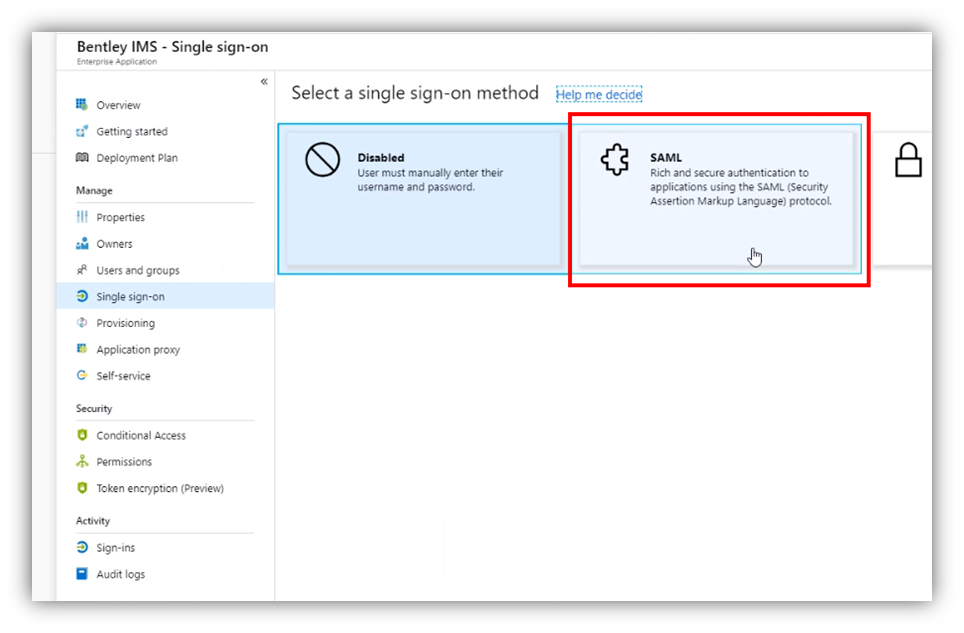The height and width of the screenshot is (633, 964).
Task: Click the 'Security' section header
Action: click(x=94, y=409)
